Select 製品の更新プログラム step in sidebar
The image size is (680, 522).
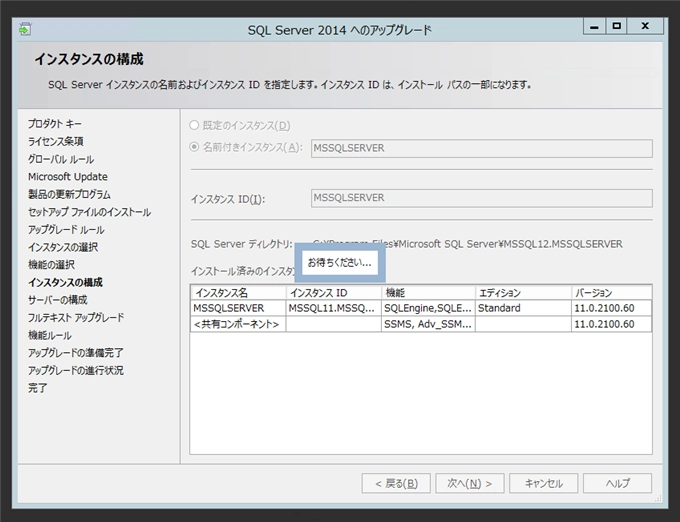coord(69,194)
